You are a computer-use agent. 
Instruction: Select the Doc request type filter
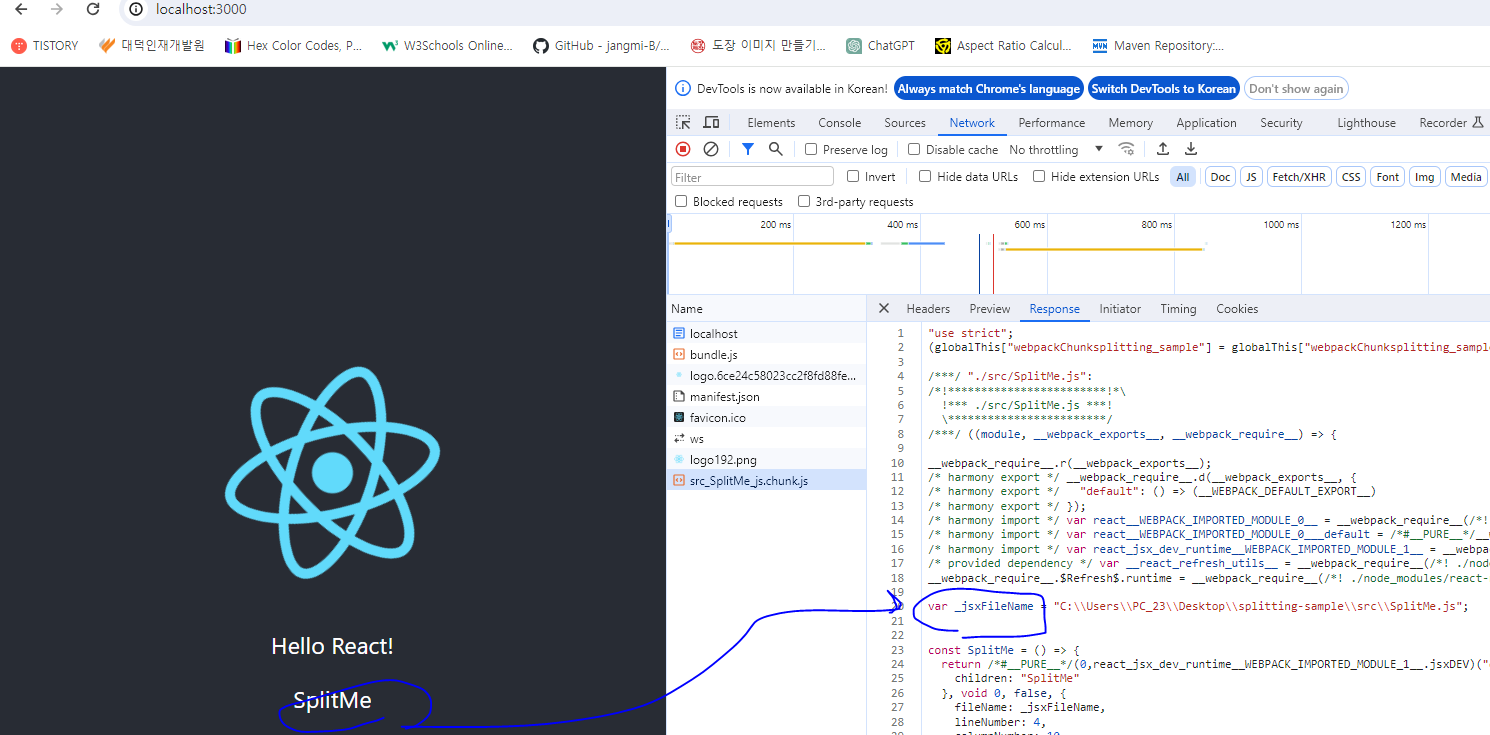tap(1220, 177)
